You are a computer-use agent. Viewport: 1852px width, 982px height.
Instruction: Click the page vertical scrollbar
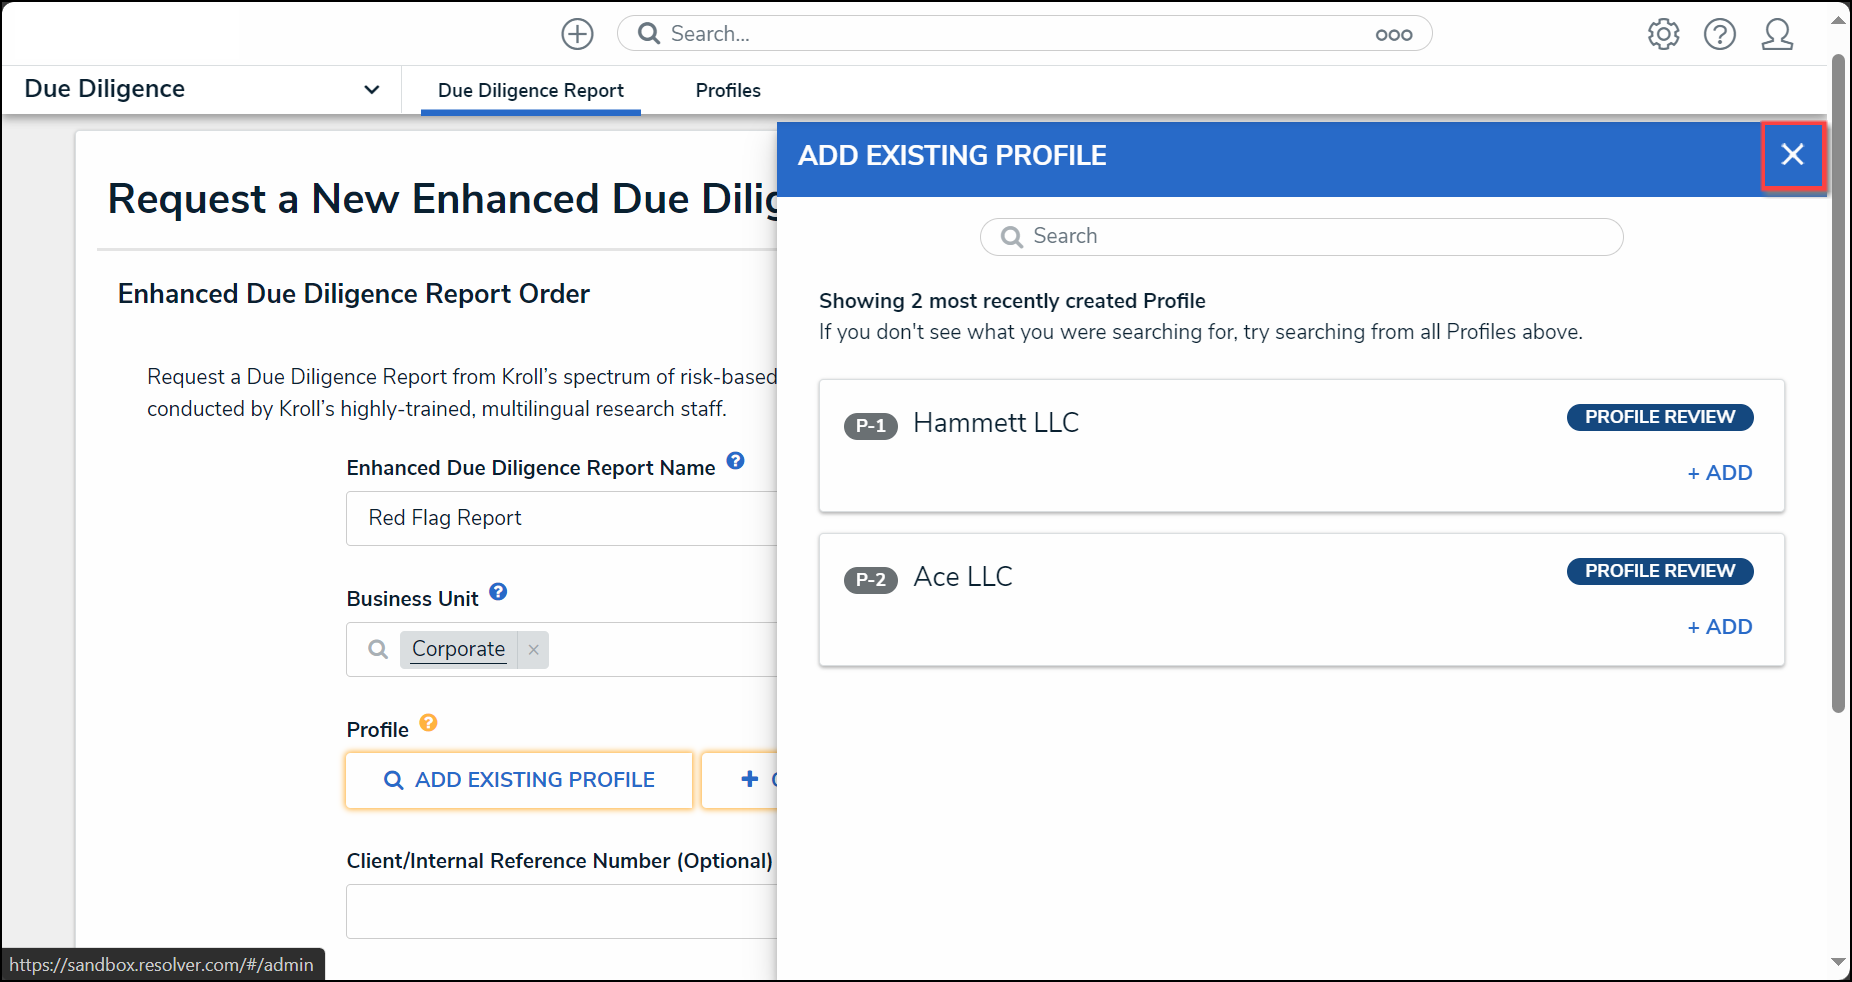[x=1838, y=383]
